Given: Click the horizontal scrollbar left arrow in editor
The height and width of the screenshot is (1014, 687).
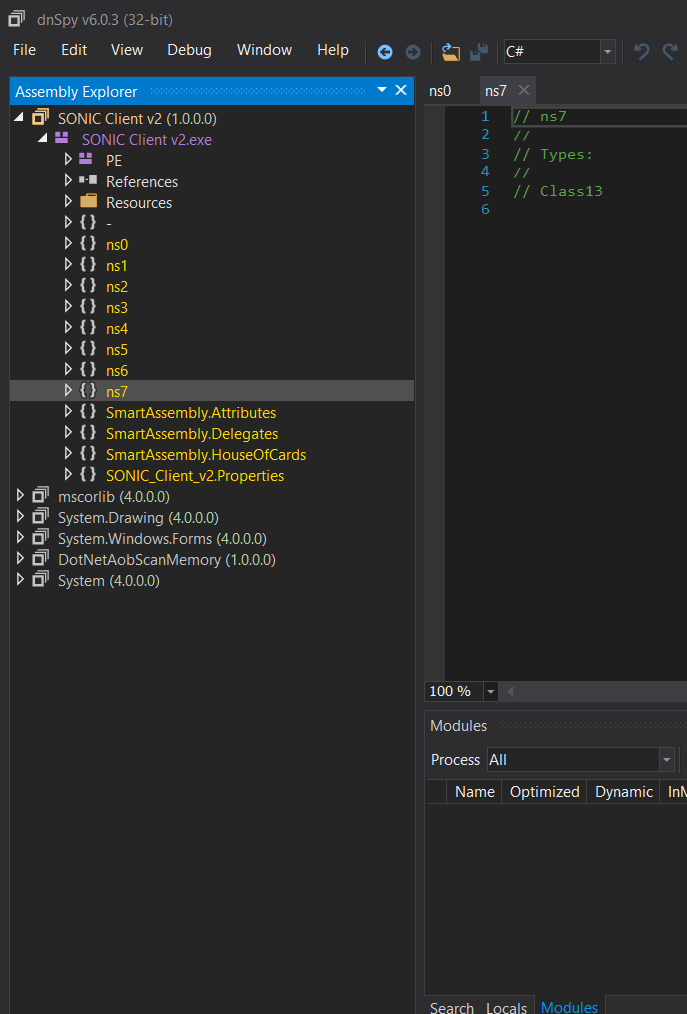Looking at the screenshot, I should (x=510, y=692).
